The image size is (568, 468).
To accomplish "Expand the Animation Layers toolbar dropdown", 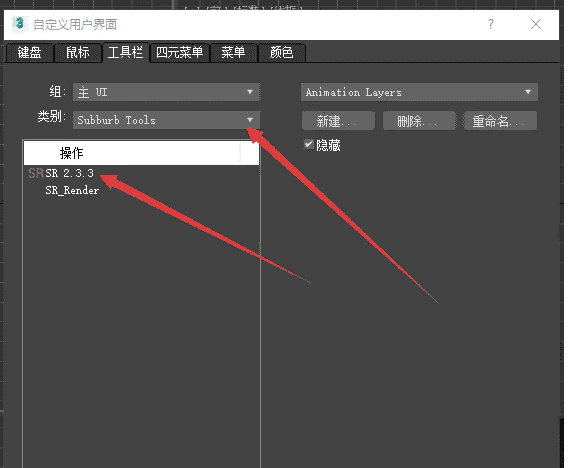I will pos(419,92).
